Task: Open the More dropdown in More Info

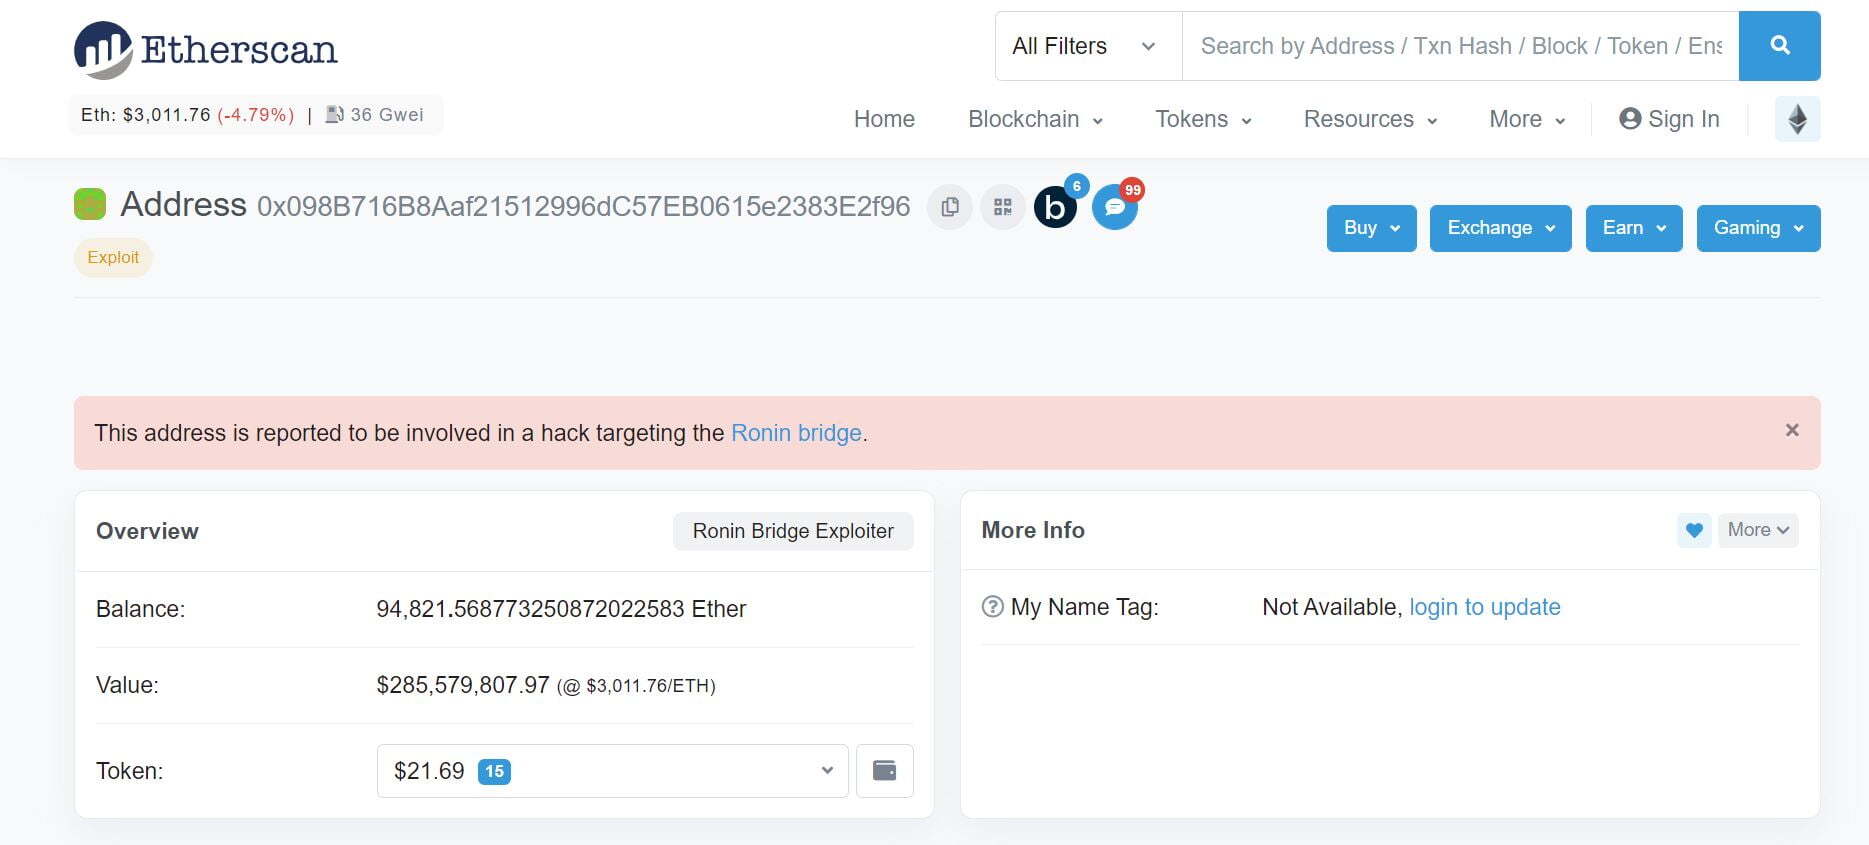Action: tap(1758, 530)
